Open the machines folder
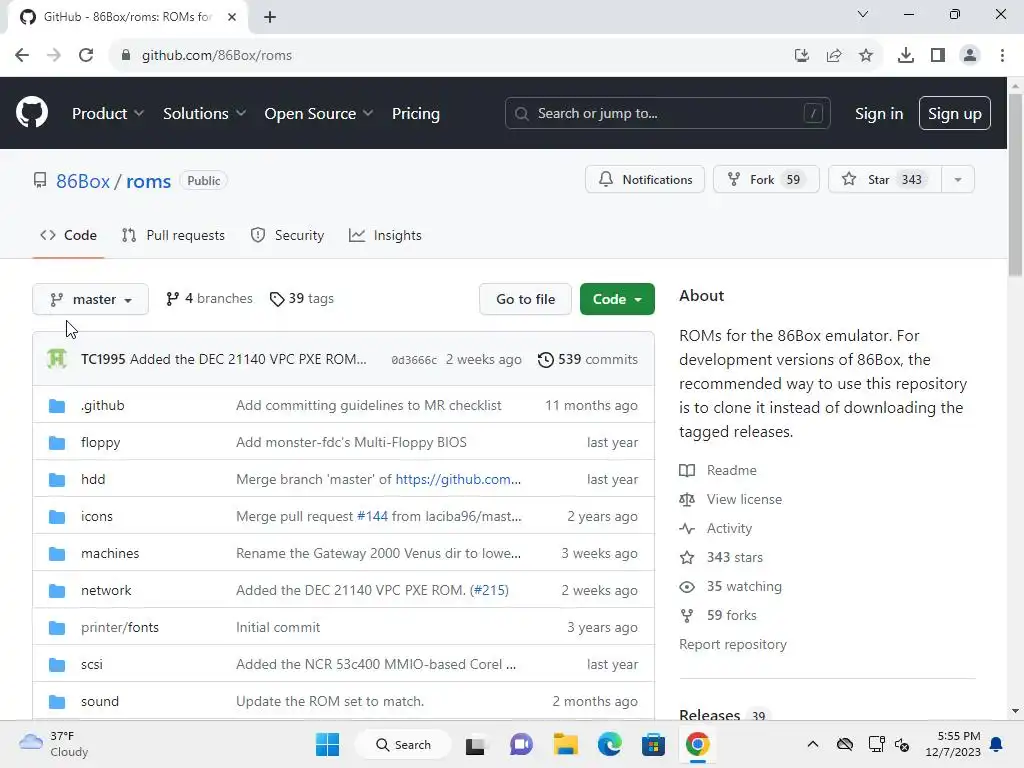 click(x=110, y=553)
